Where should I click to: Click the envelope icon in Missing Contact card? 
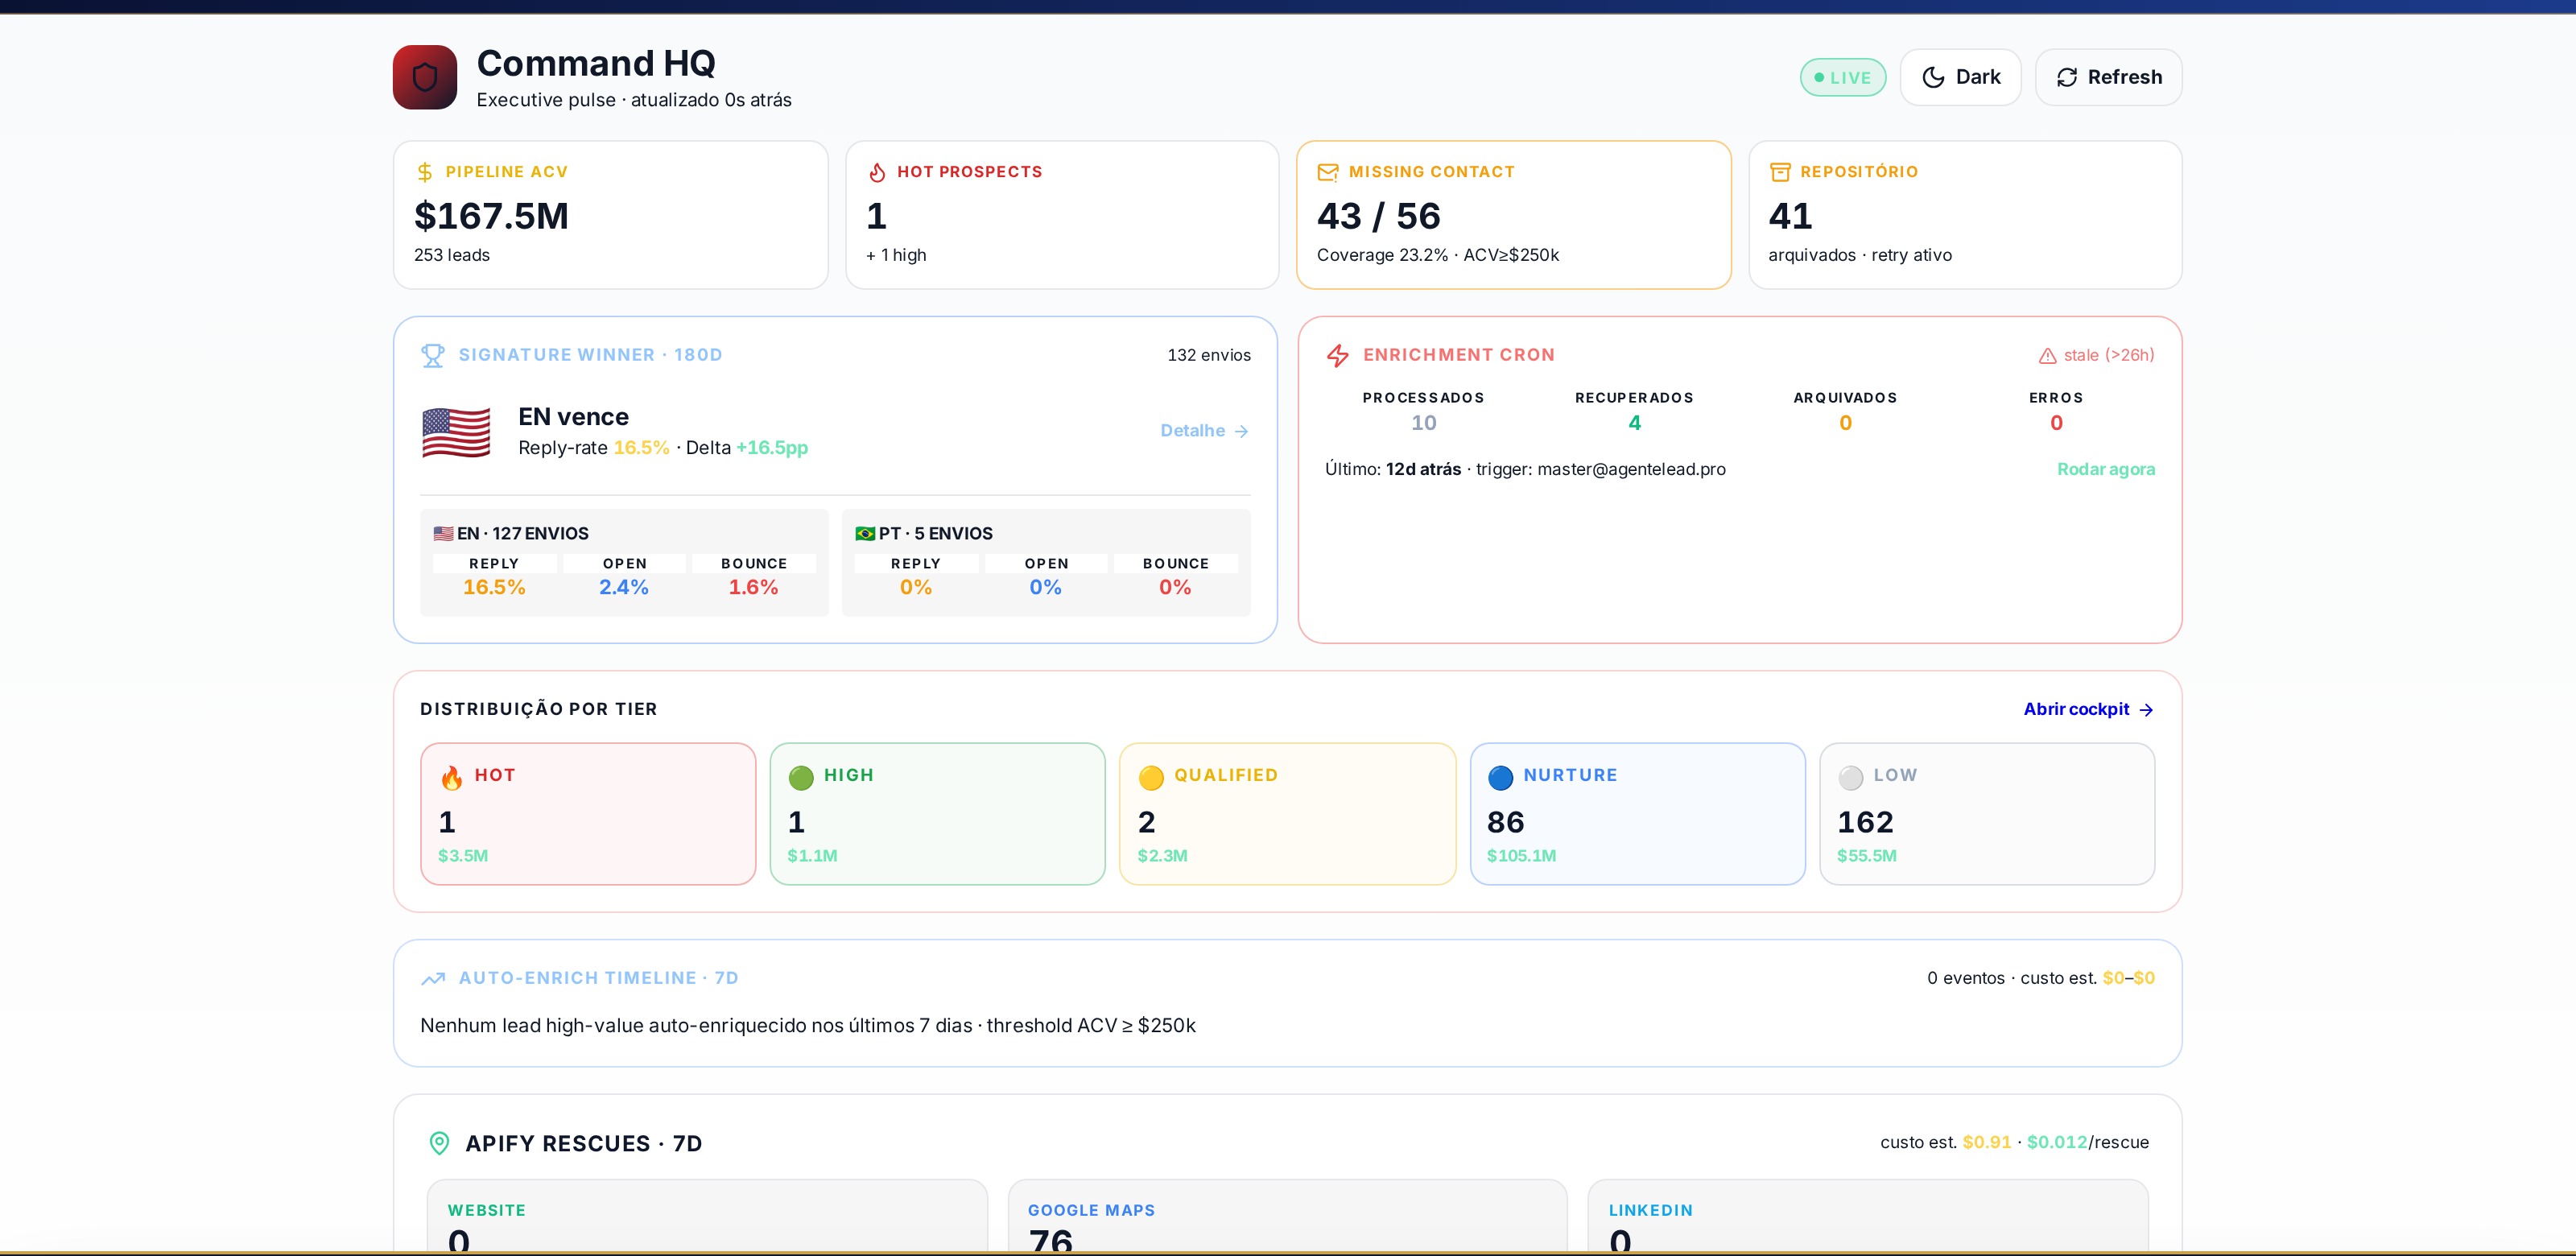1328,172
